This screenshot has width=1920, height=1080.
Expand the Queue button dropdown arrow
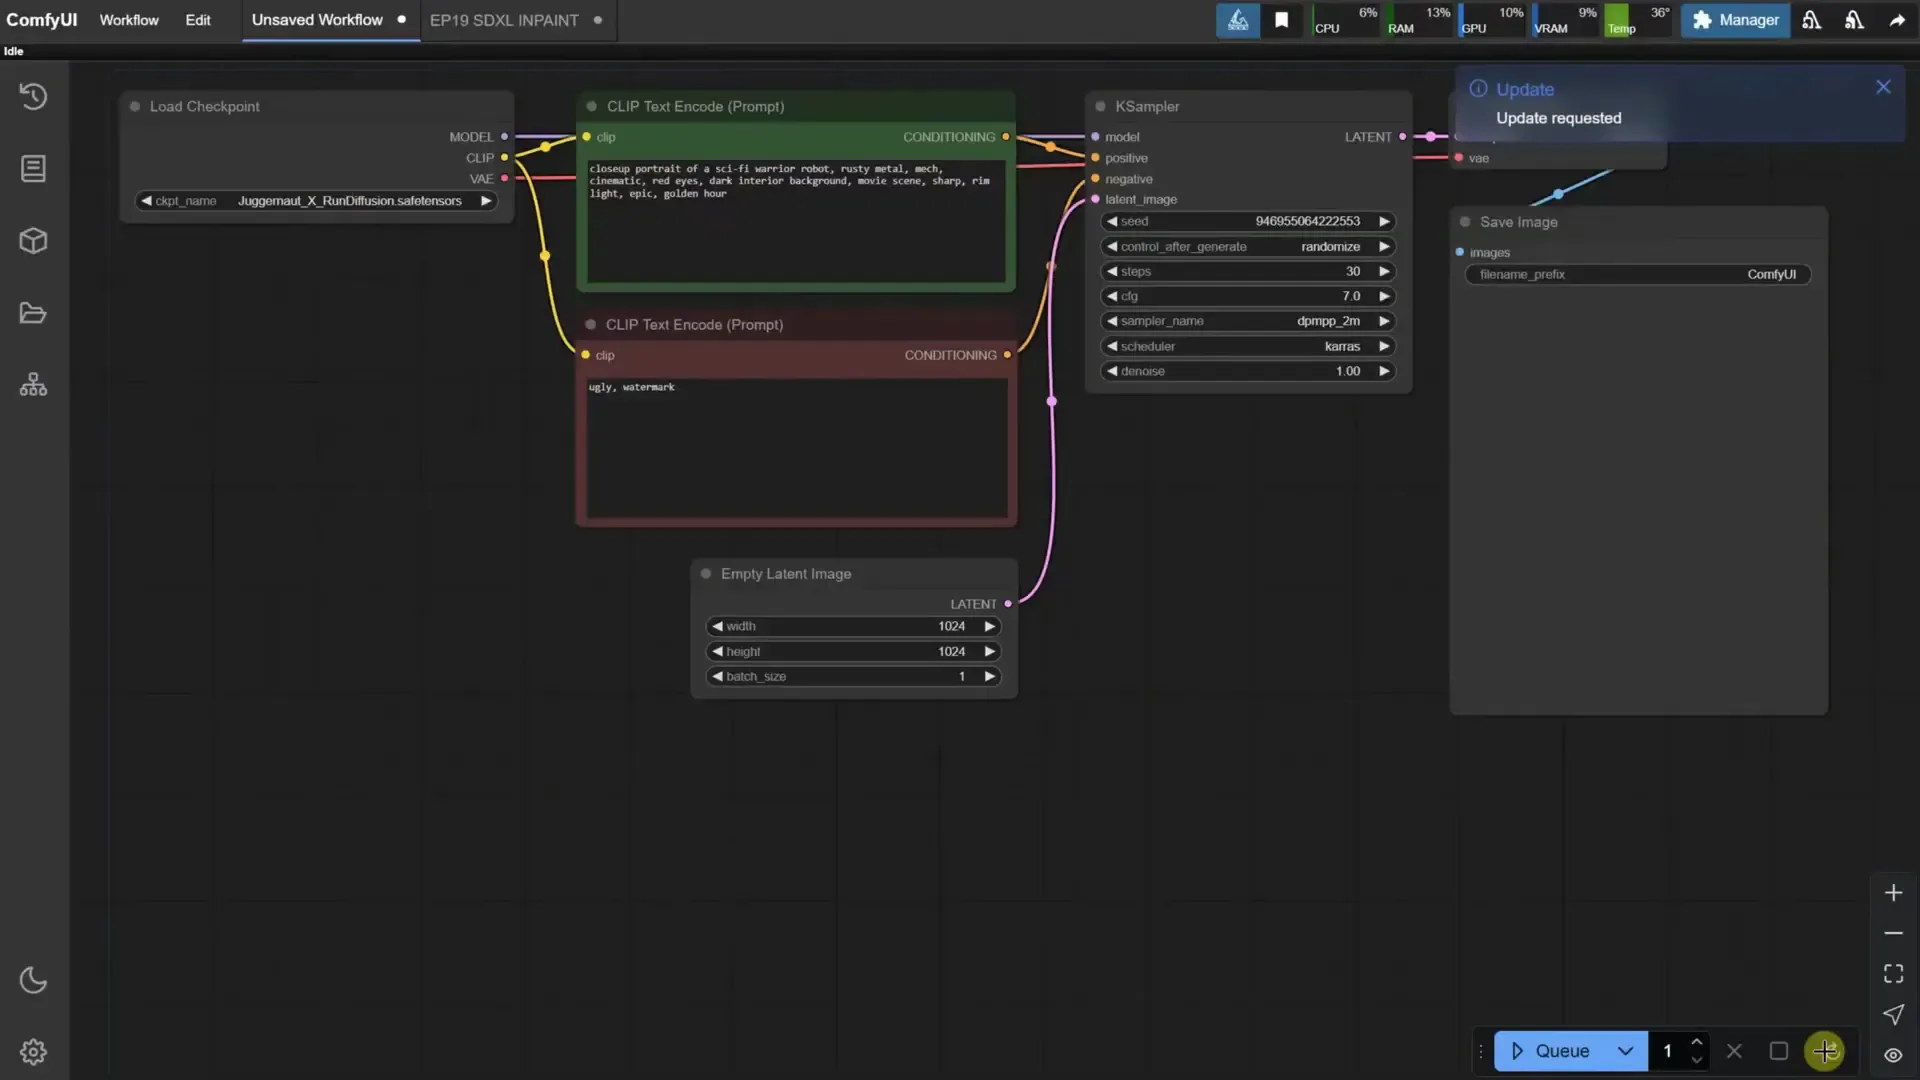coord(1625,1051)
